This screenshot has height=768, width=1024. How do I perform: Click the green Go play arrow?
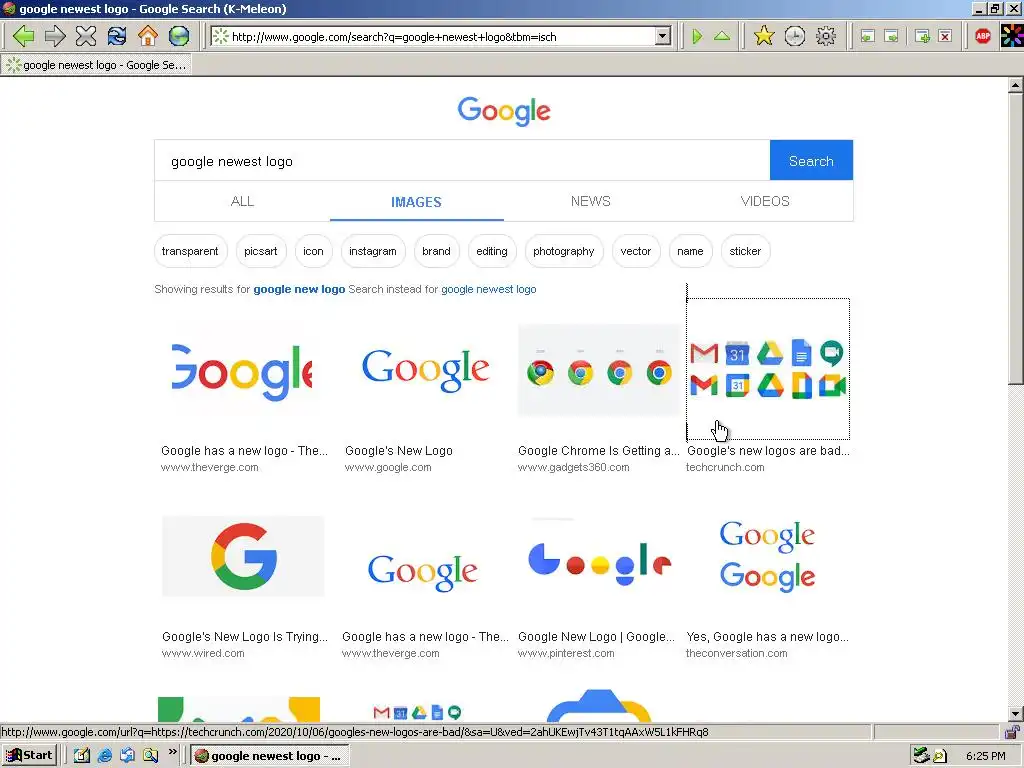pyautogui.click(x=697, y=37)
